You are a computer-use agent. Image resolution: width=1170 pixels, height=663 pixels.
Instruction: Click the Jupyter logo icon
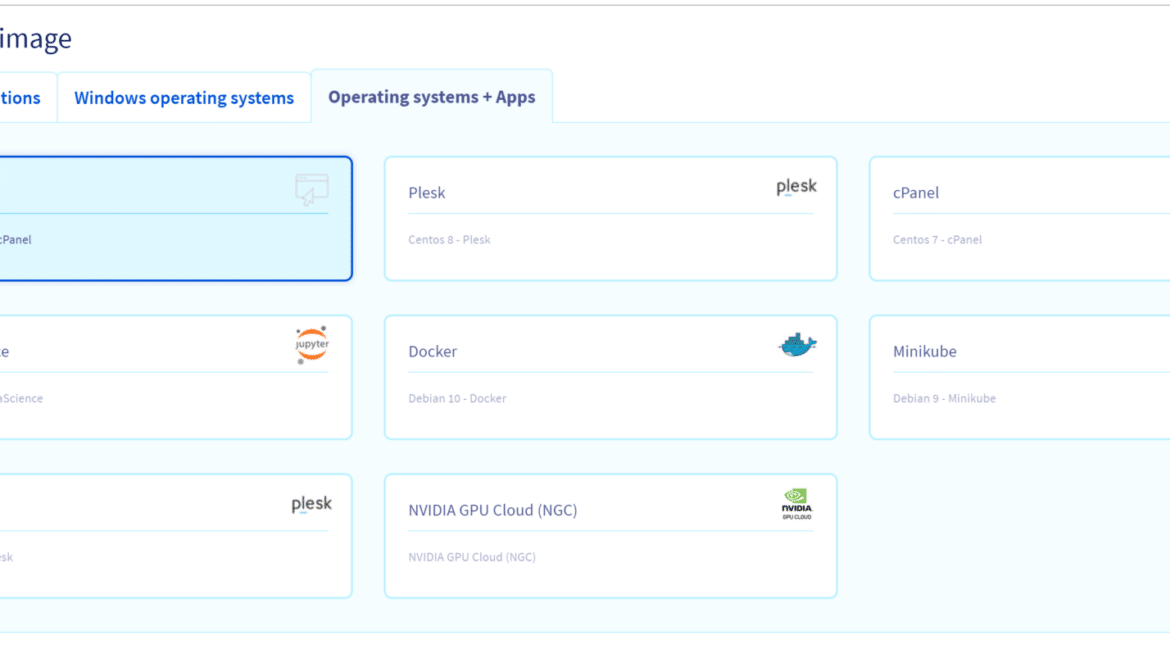pyautogui.click(x=312, y=345)
